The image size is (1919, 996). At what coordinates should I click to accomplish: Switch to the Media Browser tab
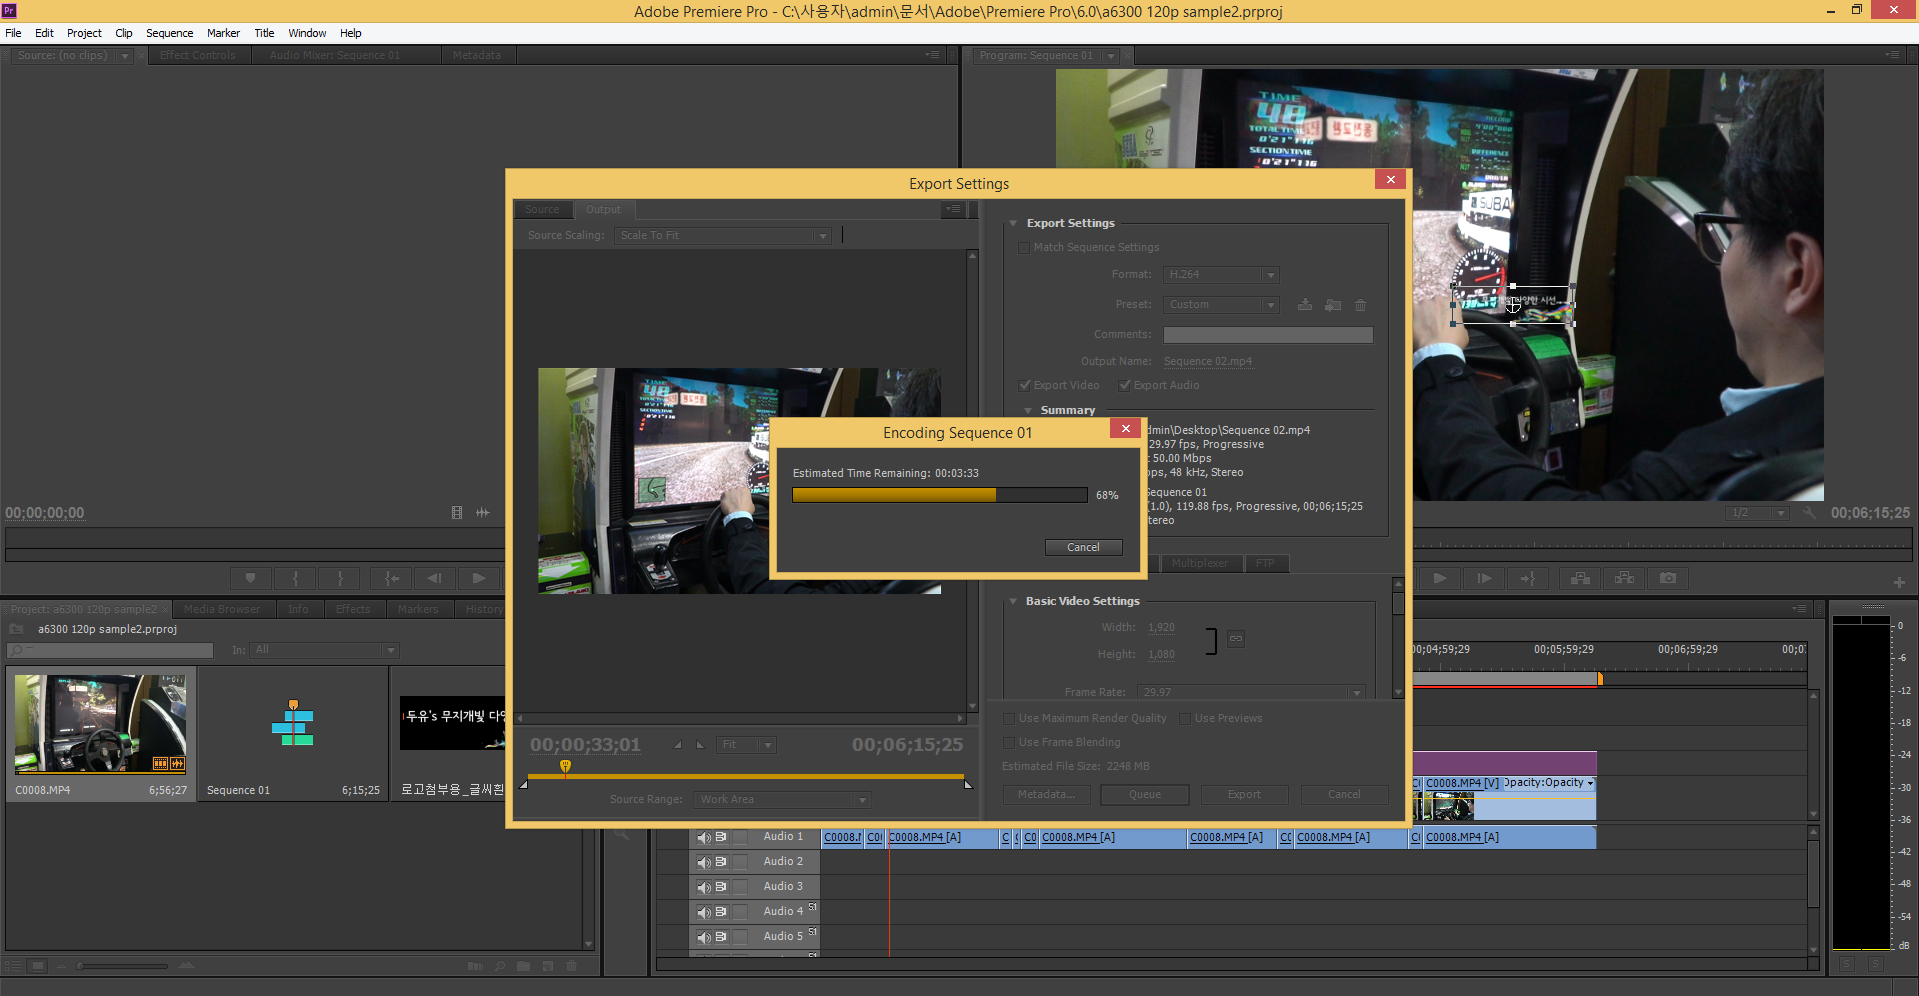[222, 609]
